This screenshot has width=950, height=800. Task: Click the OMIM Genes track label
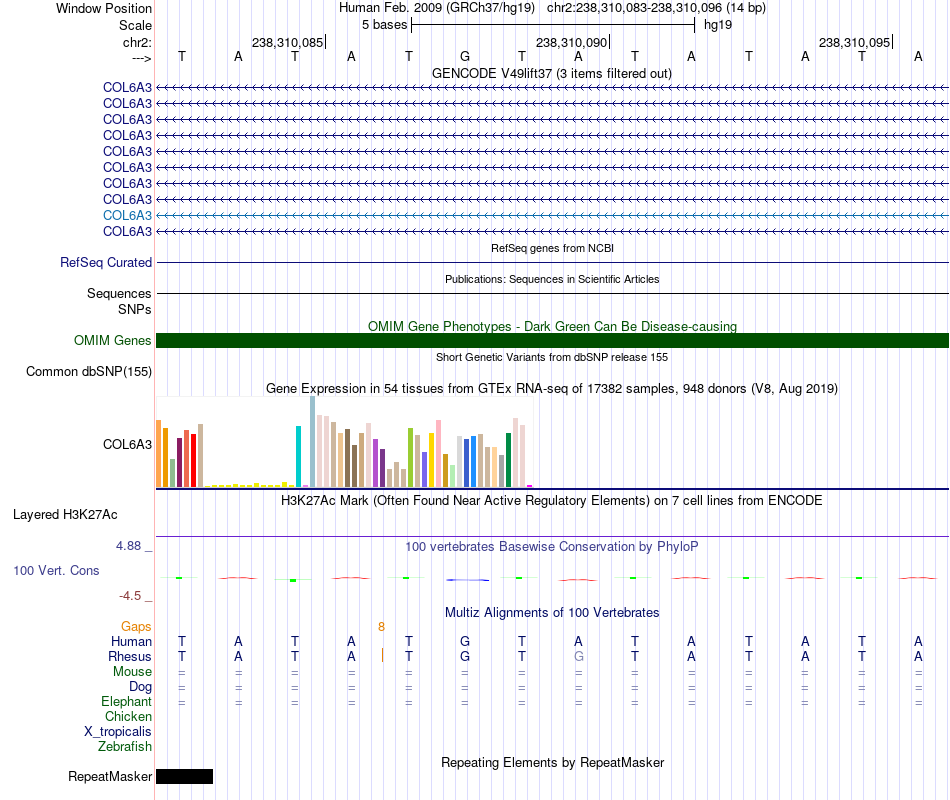[x=112, y=341]
